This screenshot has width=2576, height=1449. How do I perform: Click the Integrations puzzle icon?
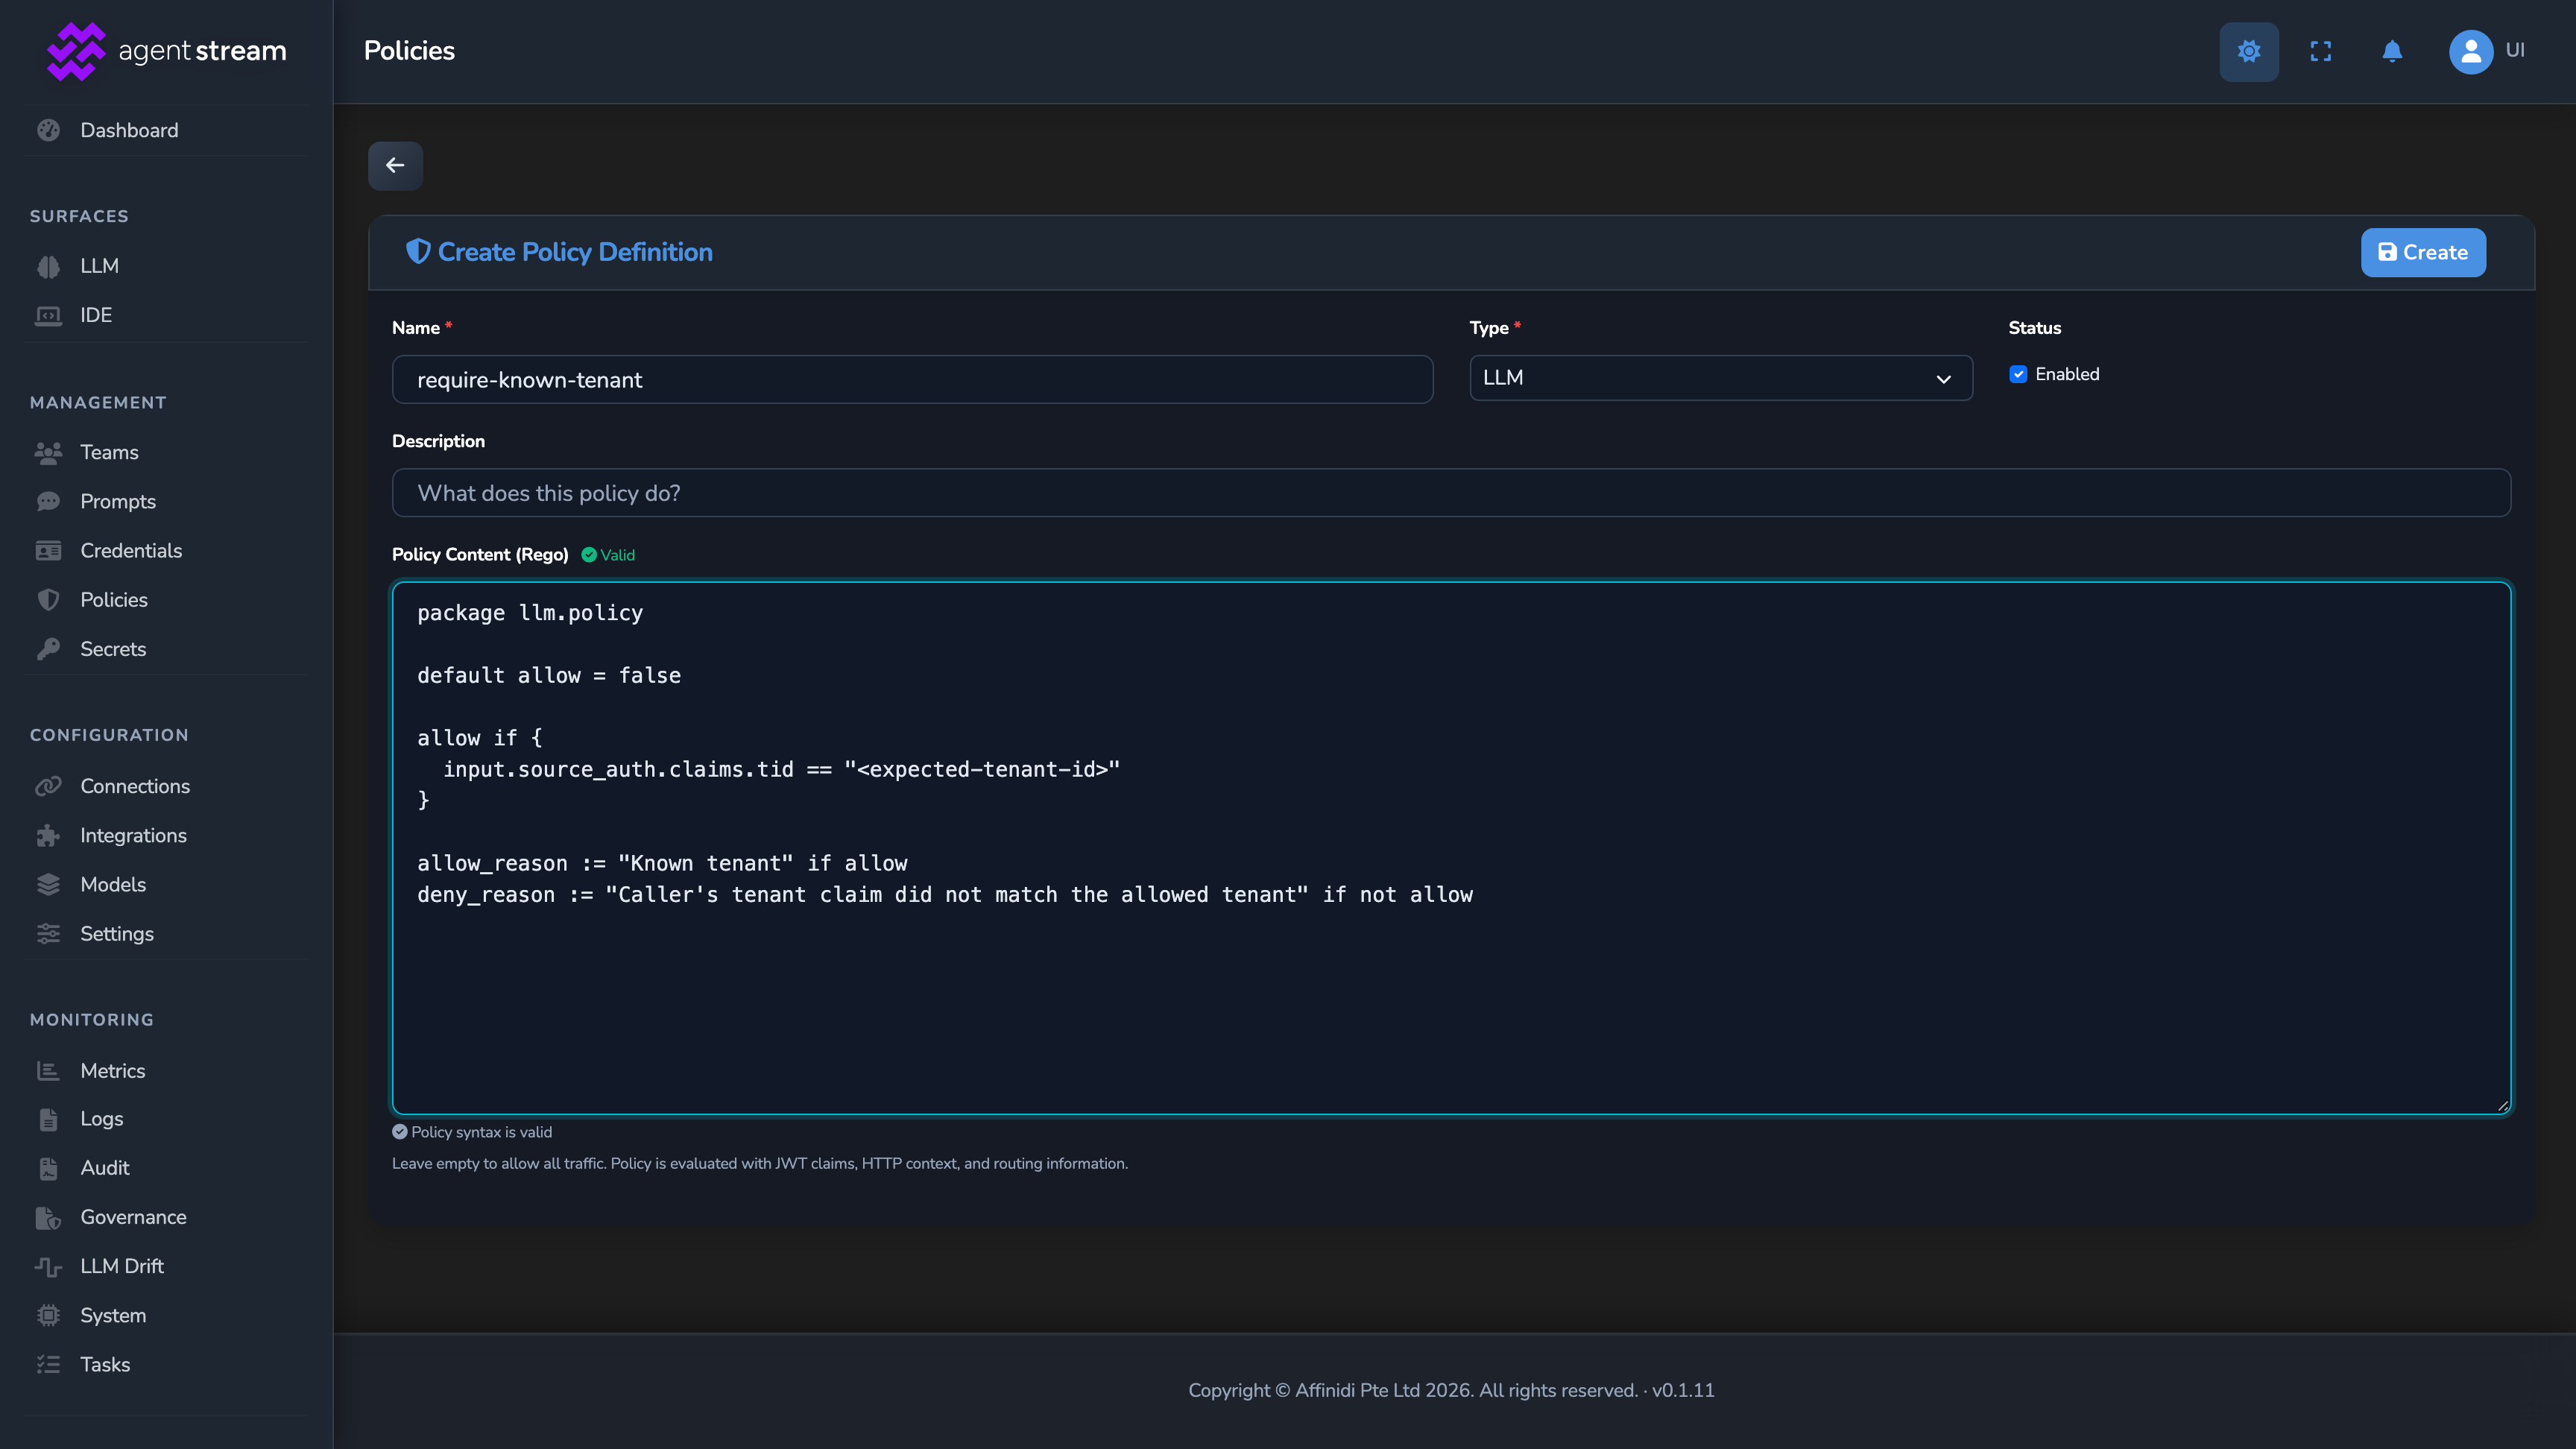[48, 835]
